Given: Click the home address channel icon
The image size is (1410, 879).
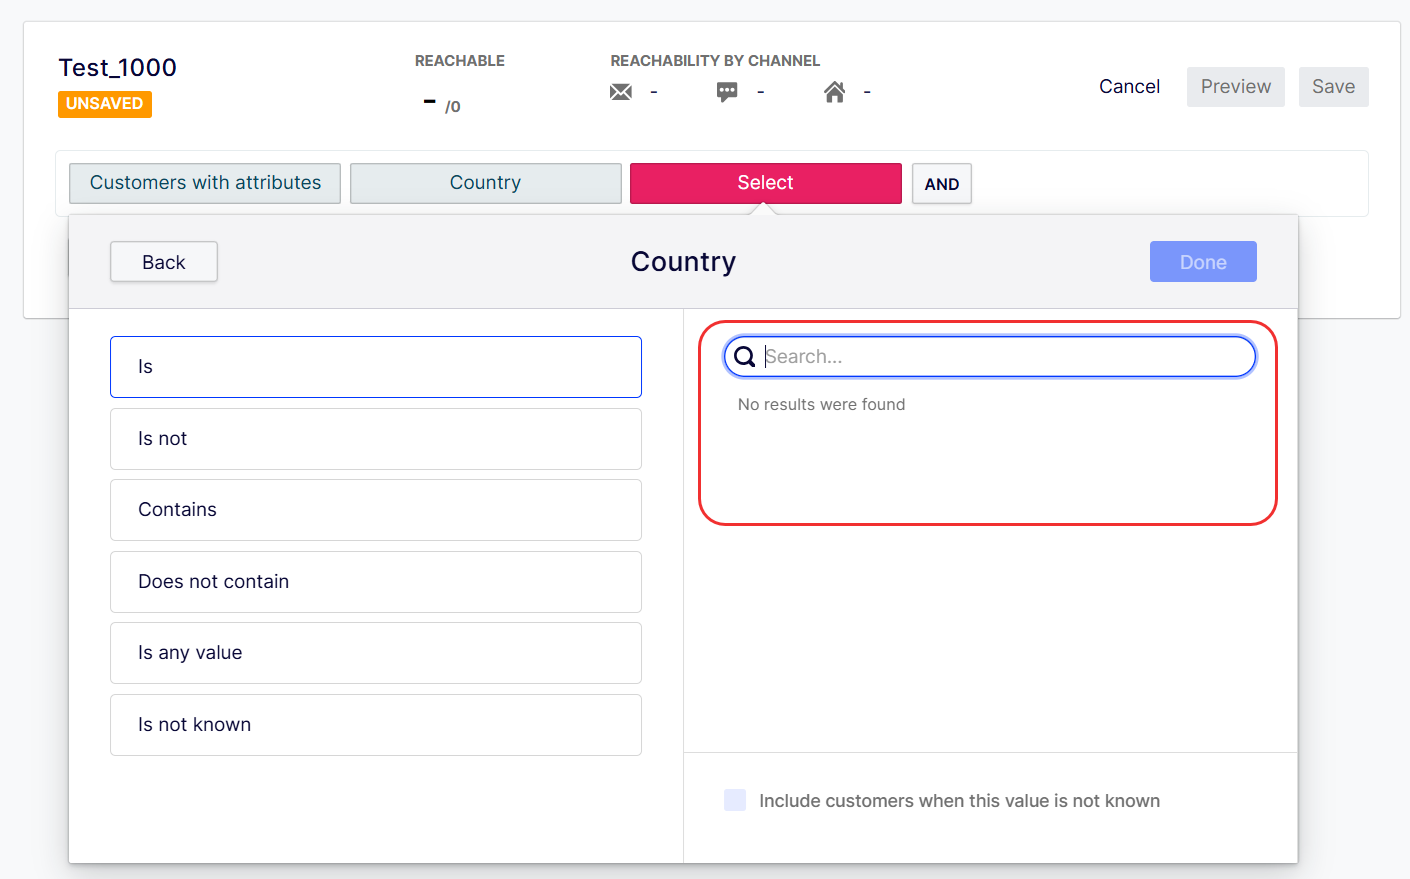Looking at the screenshot, I should coord(834,92).
